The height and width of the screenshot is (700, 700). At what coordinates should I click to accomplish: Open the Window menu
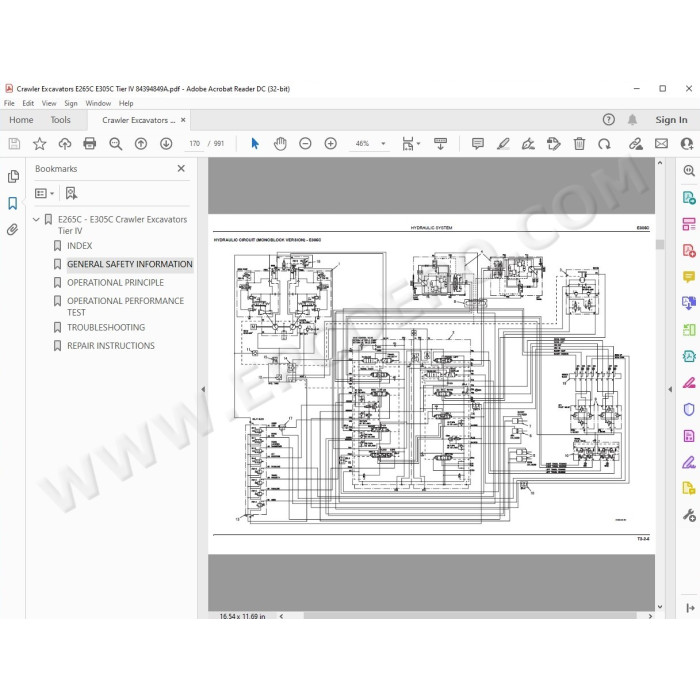(98, 103)
